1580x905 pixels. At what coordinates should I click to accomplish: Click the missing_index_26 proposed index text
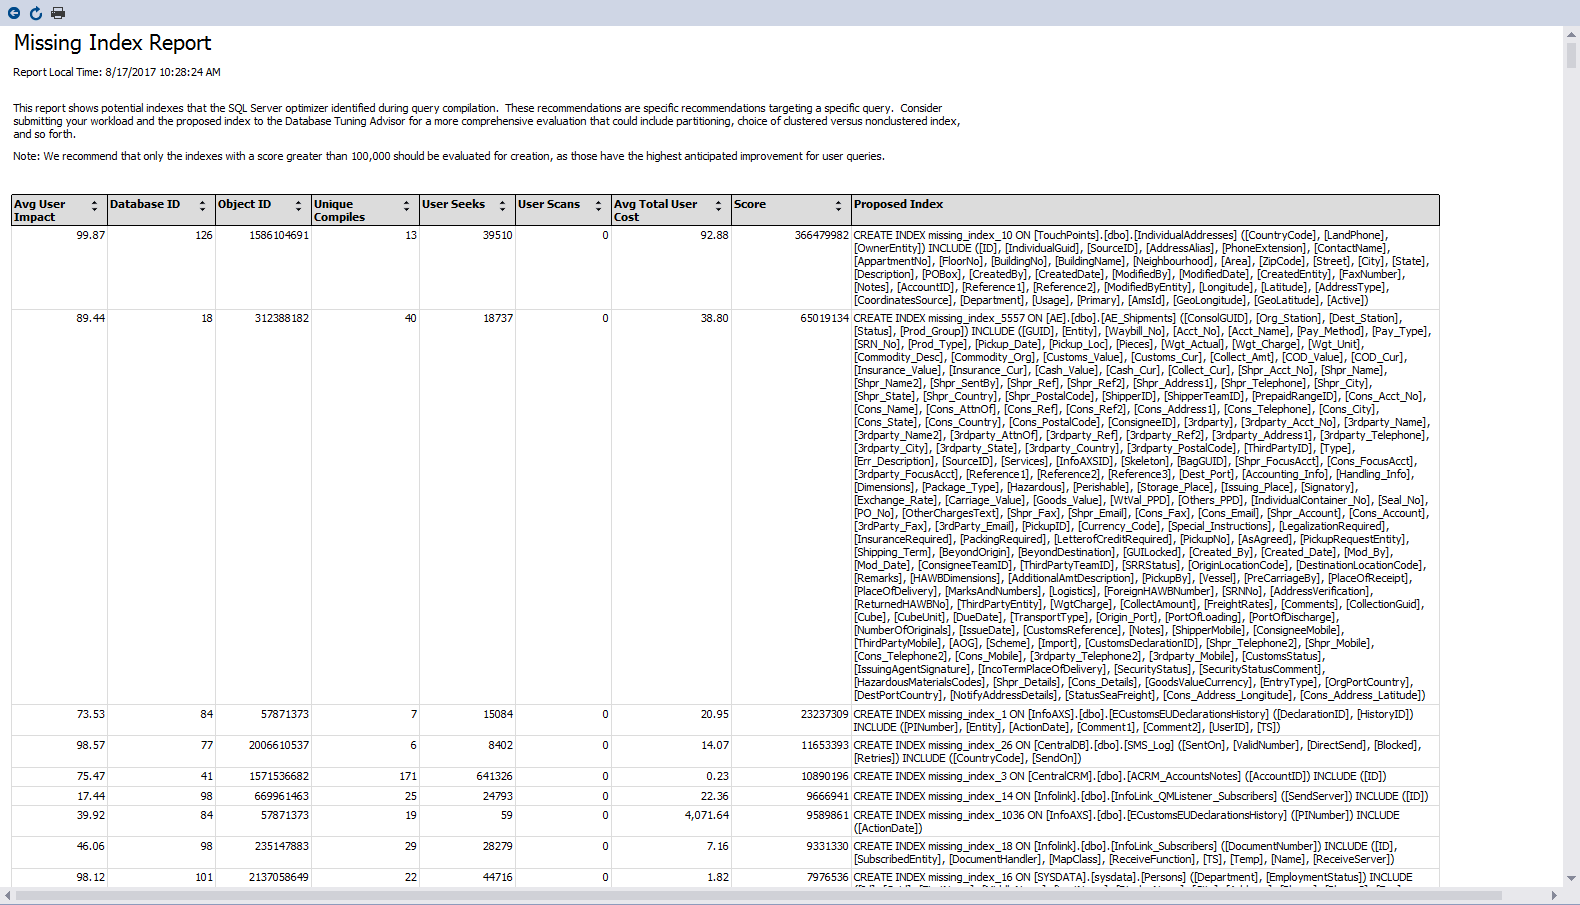click(x=1138, y=751)
